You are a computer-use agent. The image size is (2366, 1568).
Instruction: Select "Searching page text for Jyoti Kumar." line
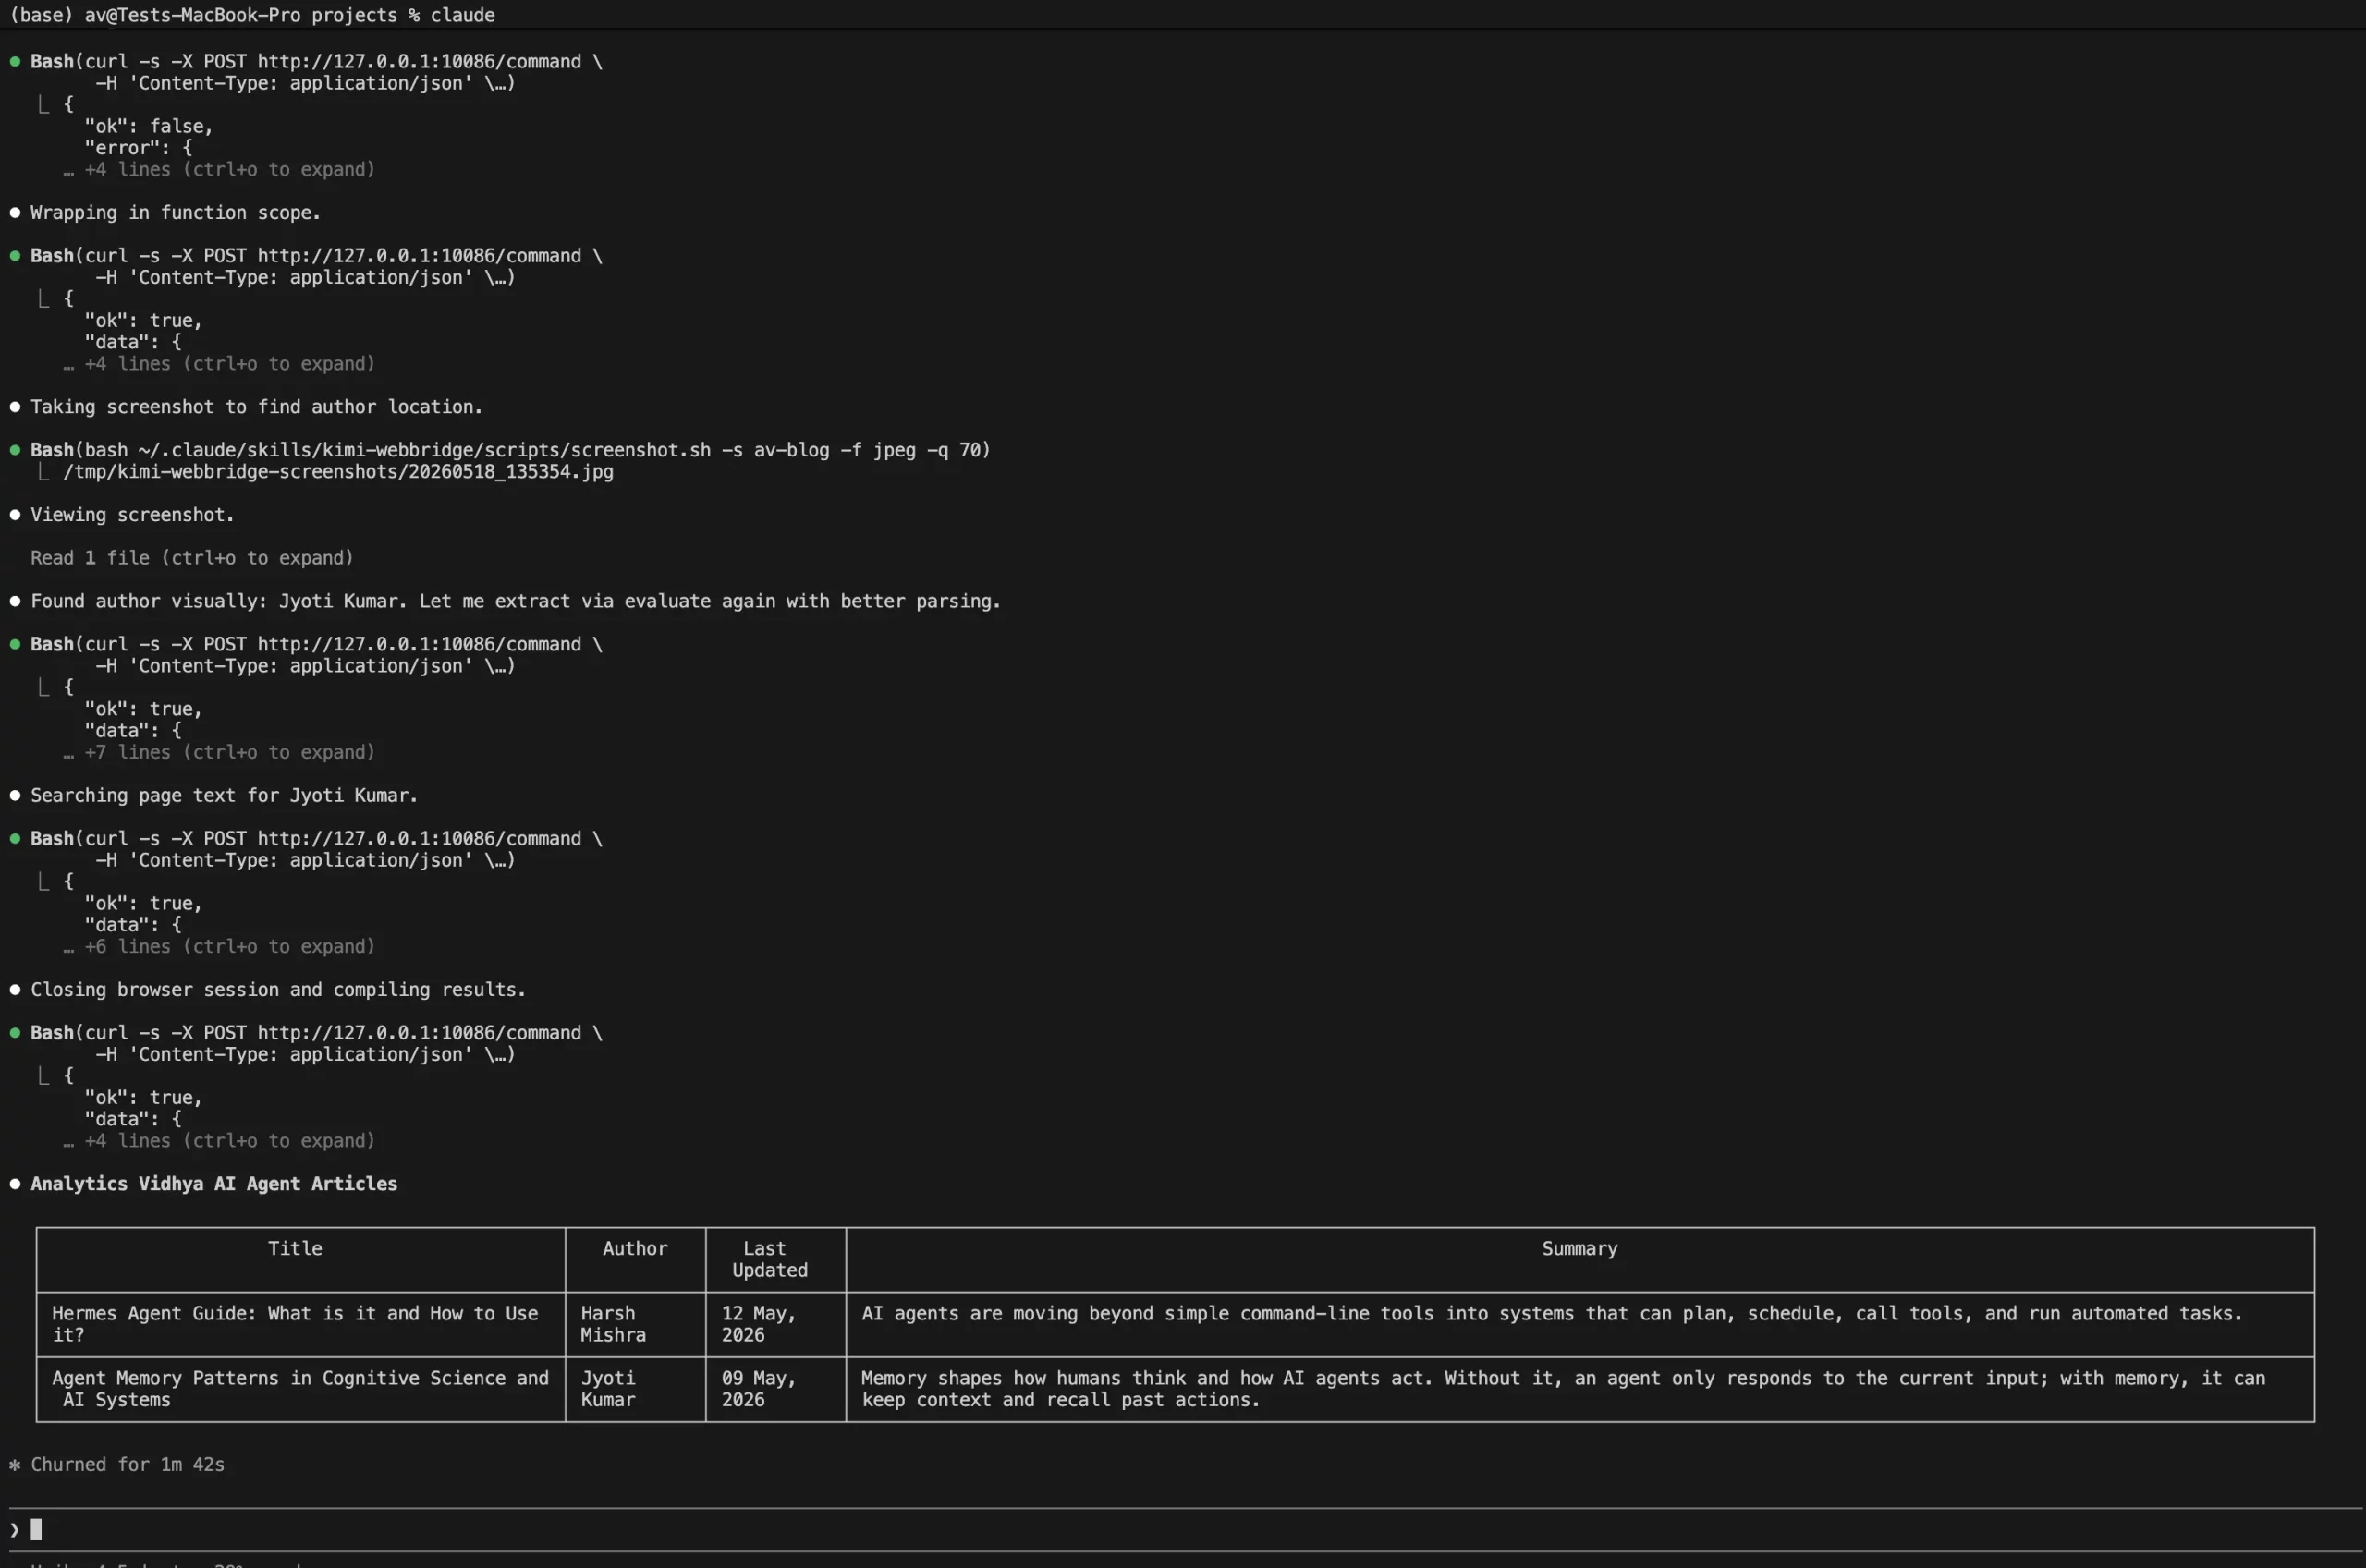coord(224,795)
